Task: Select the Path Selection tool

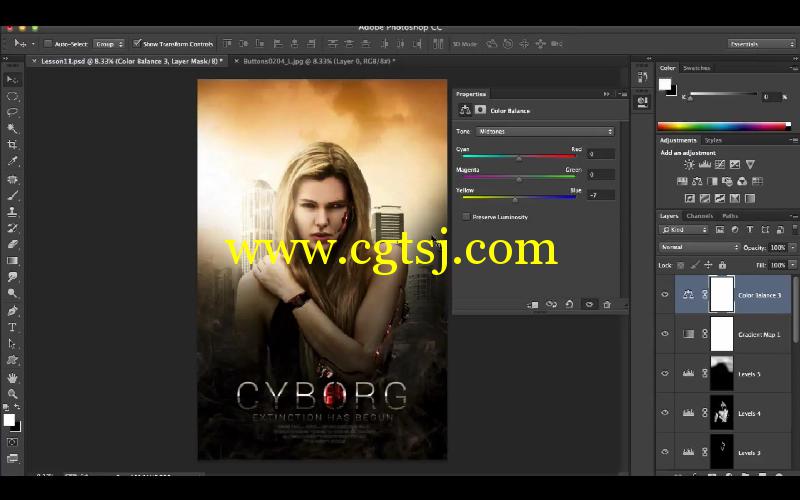Action: pos(12,344)
